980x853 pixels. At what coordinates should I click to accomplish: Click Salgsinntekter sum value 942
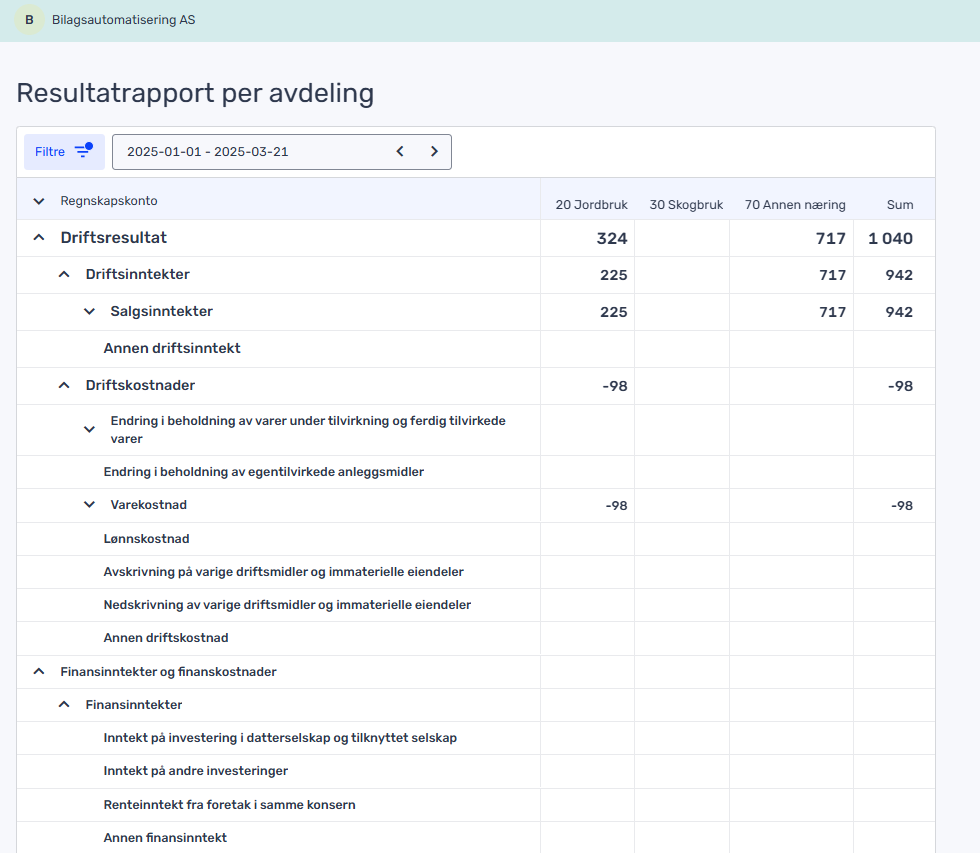[899, 312]
